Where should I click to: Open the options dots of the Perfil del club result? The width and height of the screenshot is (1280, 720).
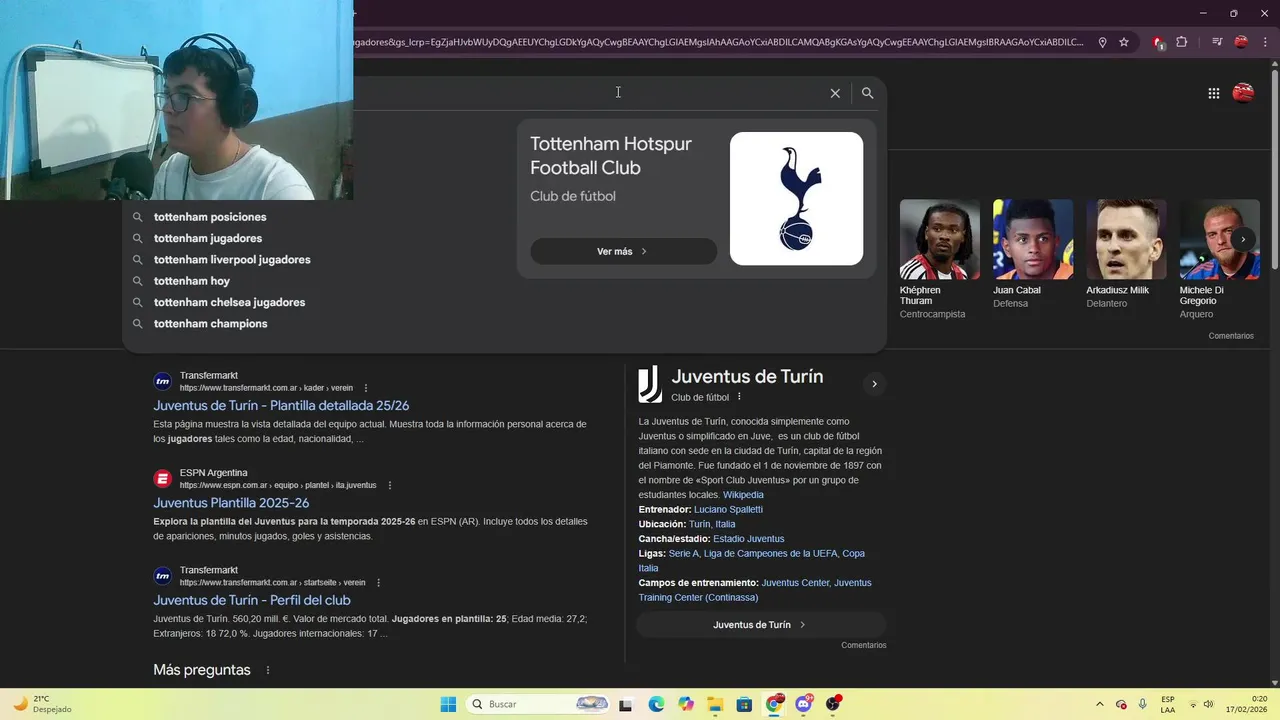pos(378,582)
